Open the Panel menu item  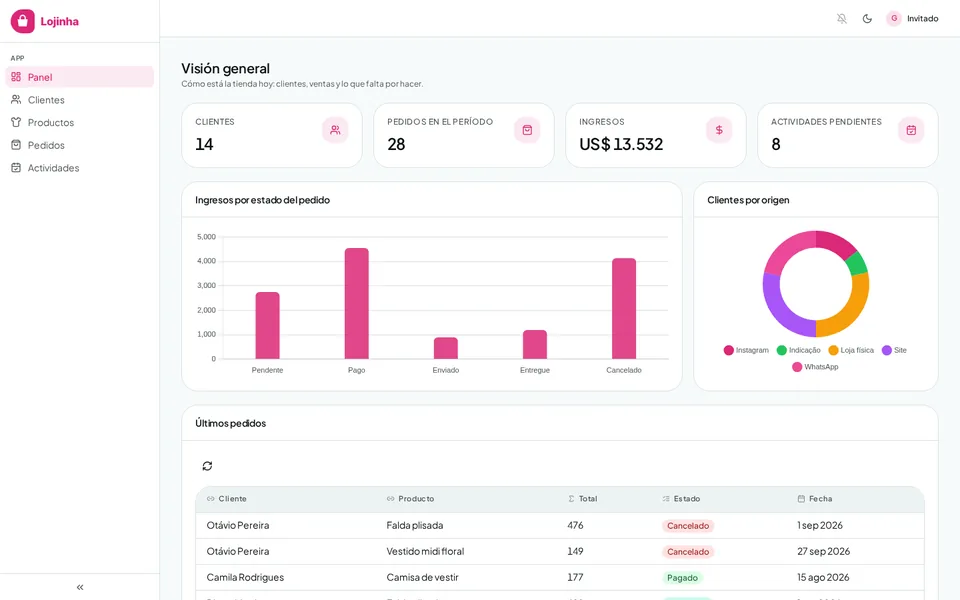80,77
